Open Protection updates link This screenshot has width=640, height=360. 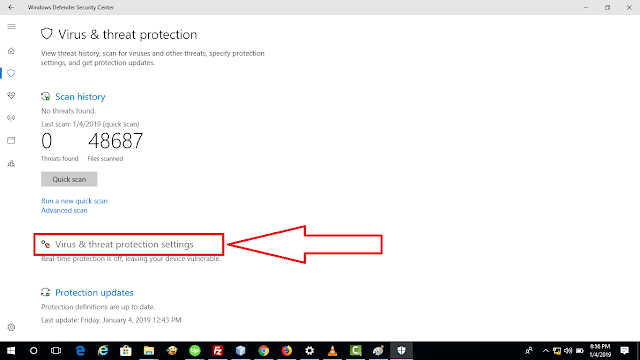point(94,293)
